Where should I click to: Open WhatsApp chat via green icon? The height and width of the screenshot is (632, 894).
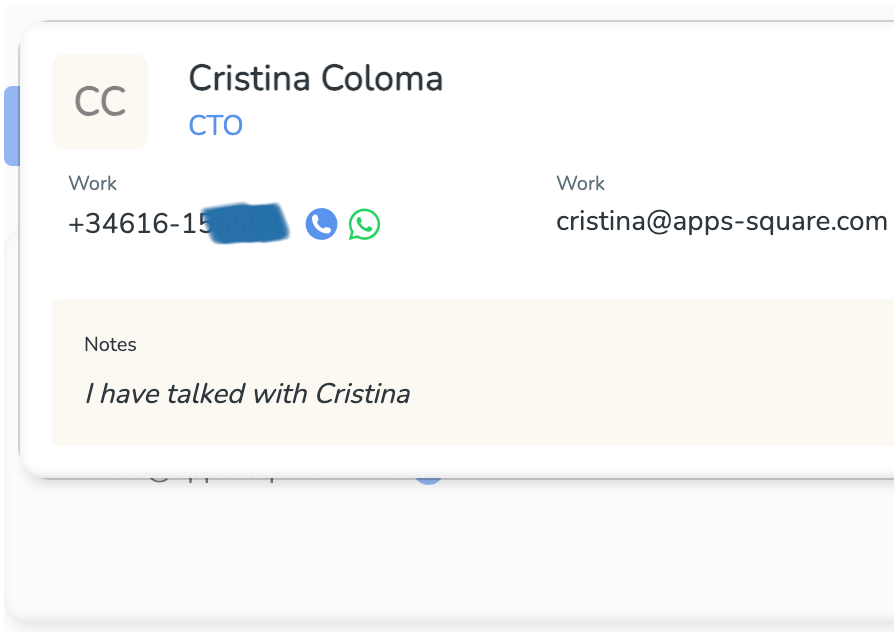[364, 224]
